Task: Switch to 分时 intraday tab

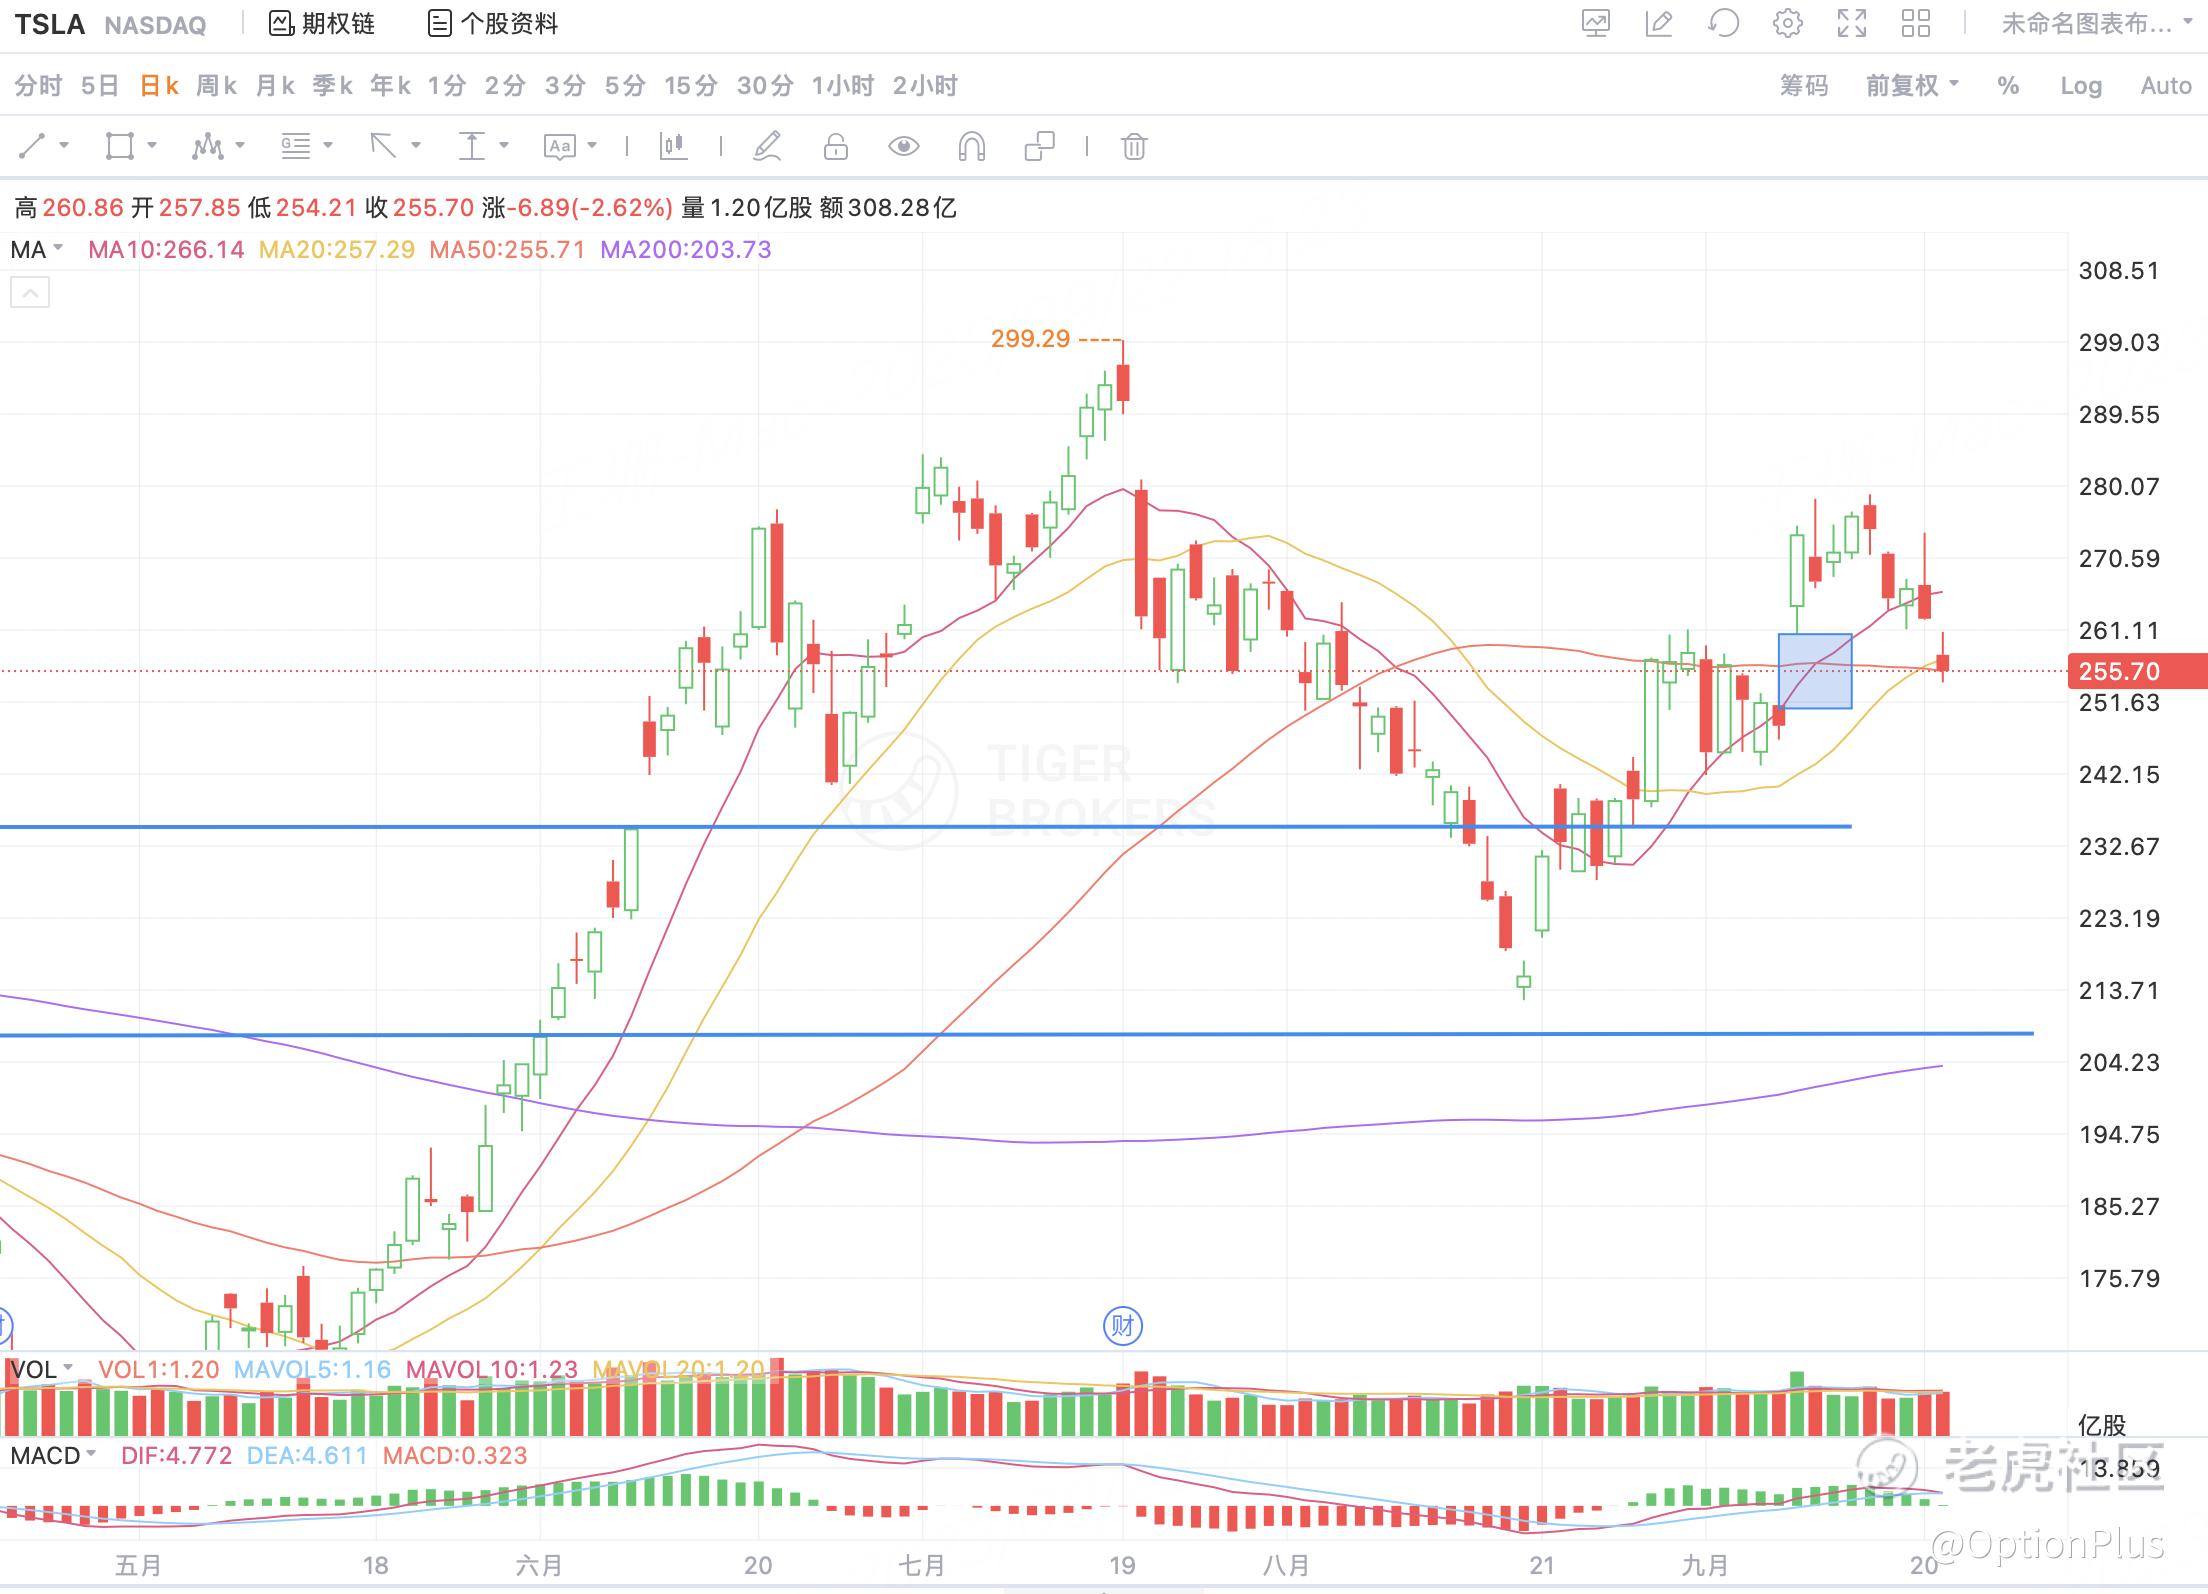Action: point(39,86)
